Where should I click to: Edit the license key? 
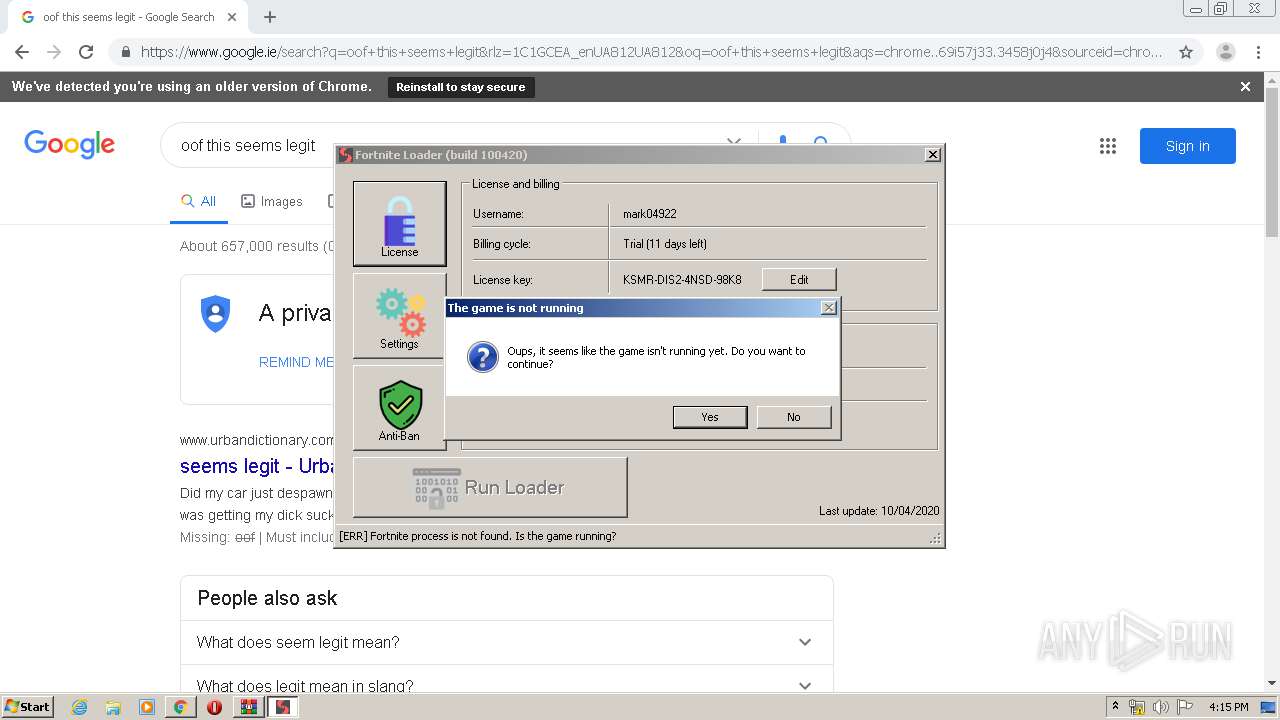pyautogui.click(x=799, y=279)
